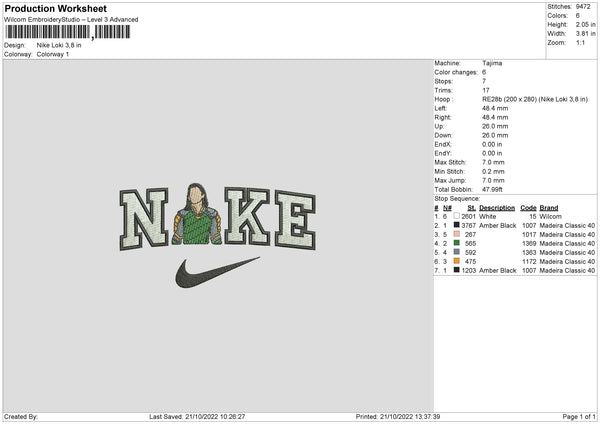Click the Total Bobbin value '47.99ft'
600x424 pixels.
492,189
